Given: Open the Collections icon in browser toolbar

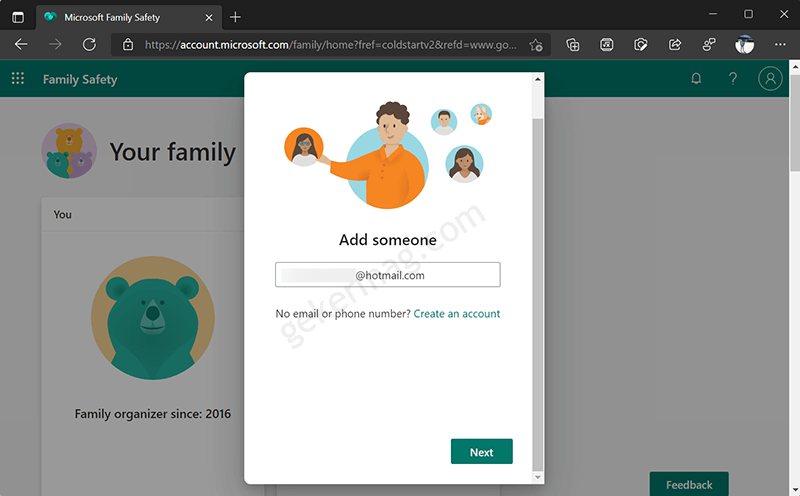Looking at the screenshot, I should [572, 45].
